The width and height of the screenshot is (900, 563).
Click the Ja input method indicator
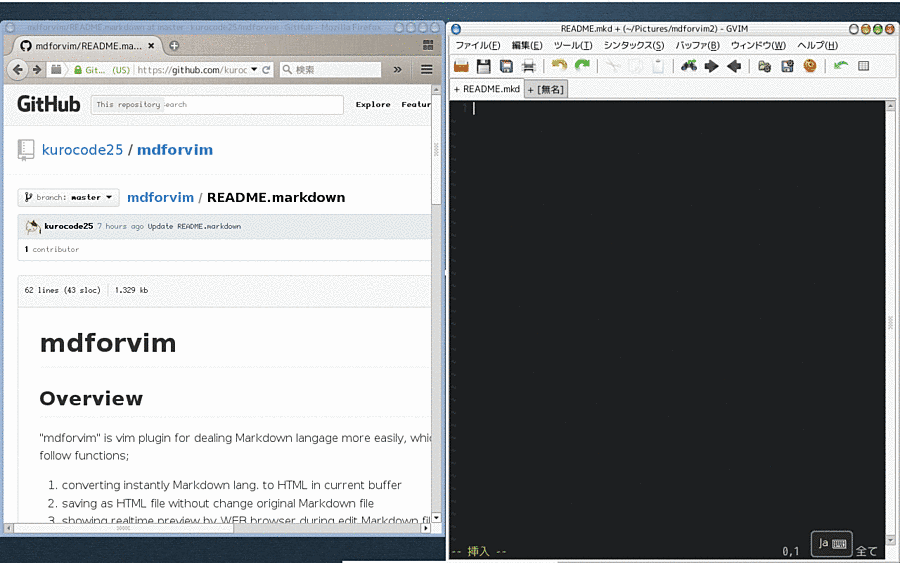coord(832,543)
